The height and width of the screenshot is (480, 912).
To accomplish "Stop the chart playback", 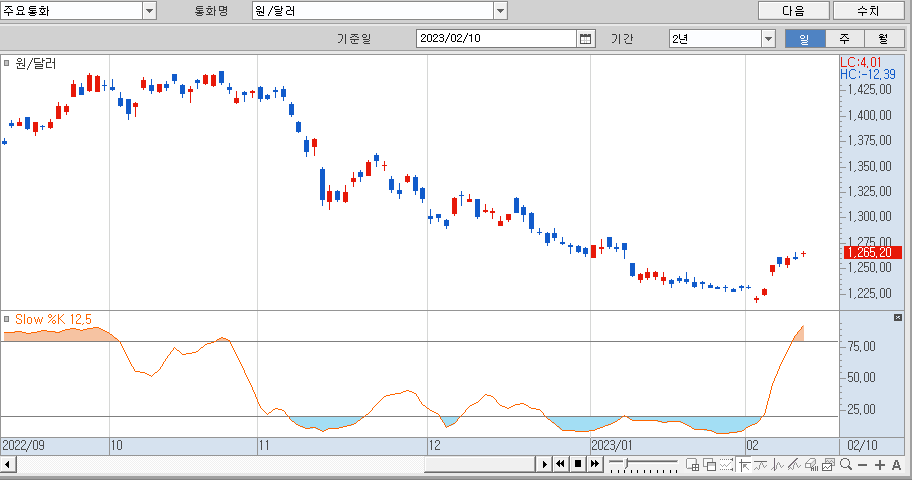I will pos(578,464).
